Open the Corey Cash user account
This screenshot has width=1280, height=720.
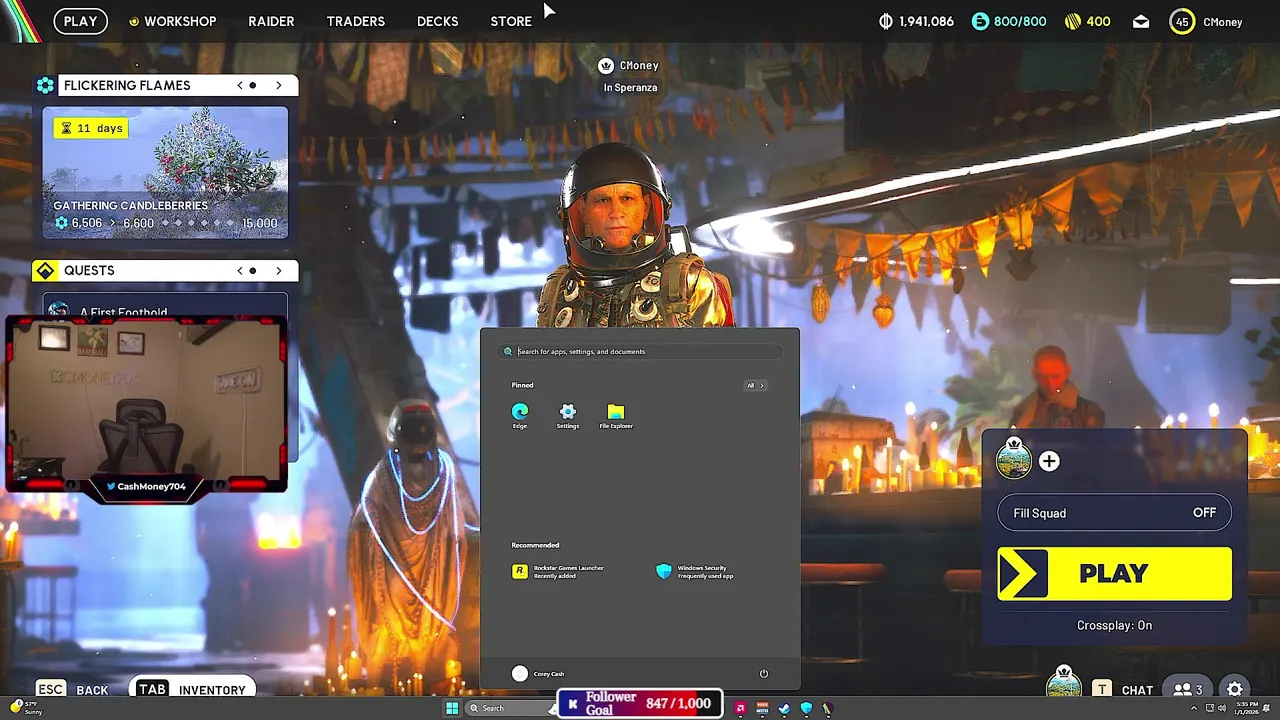538,673
